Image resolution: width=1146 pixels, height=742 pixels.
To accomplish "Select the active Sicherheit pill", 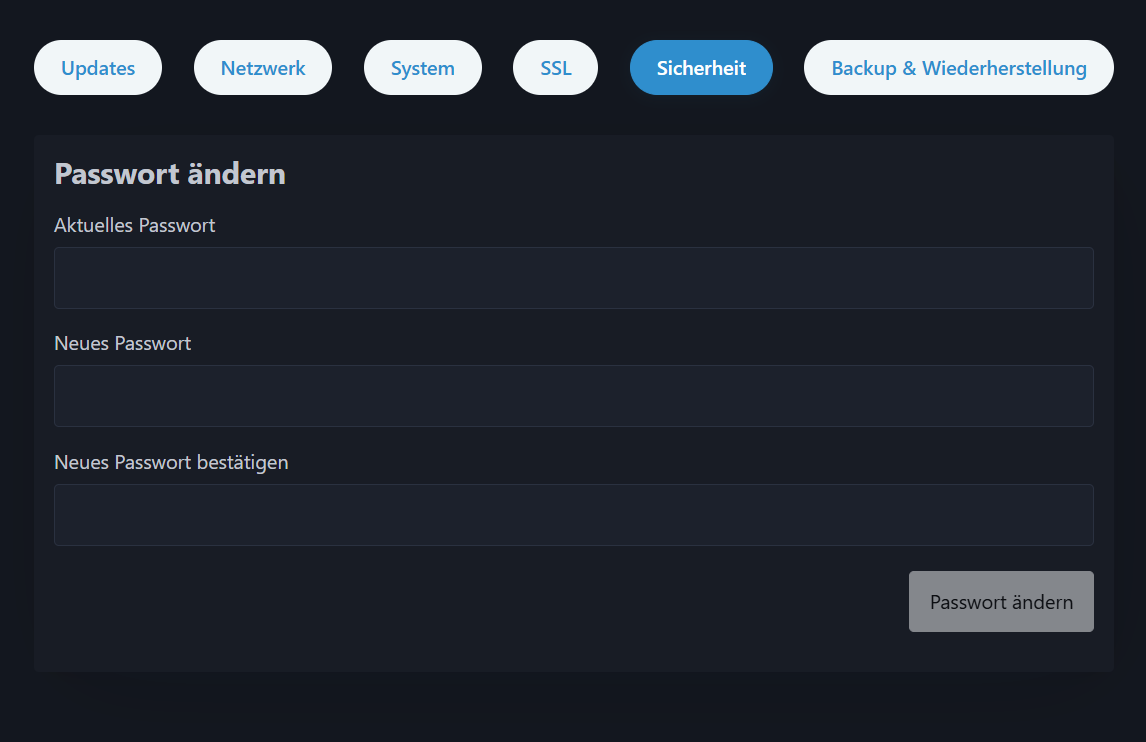I will click(701, 67).
